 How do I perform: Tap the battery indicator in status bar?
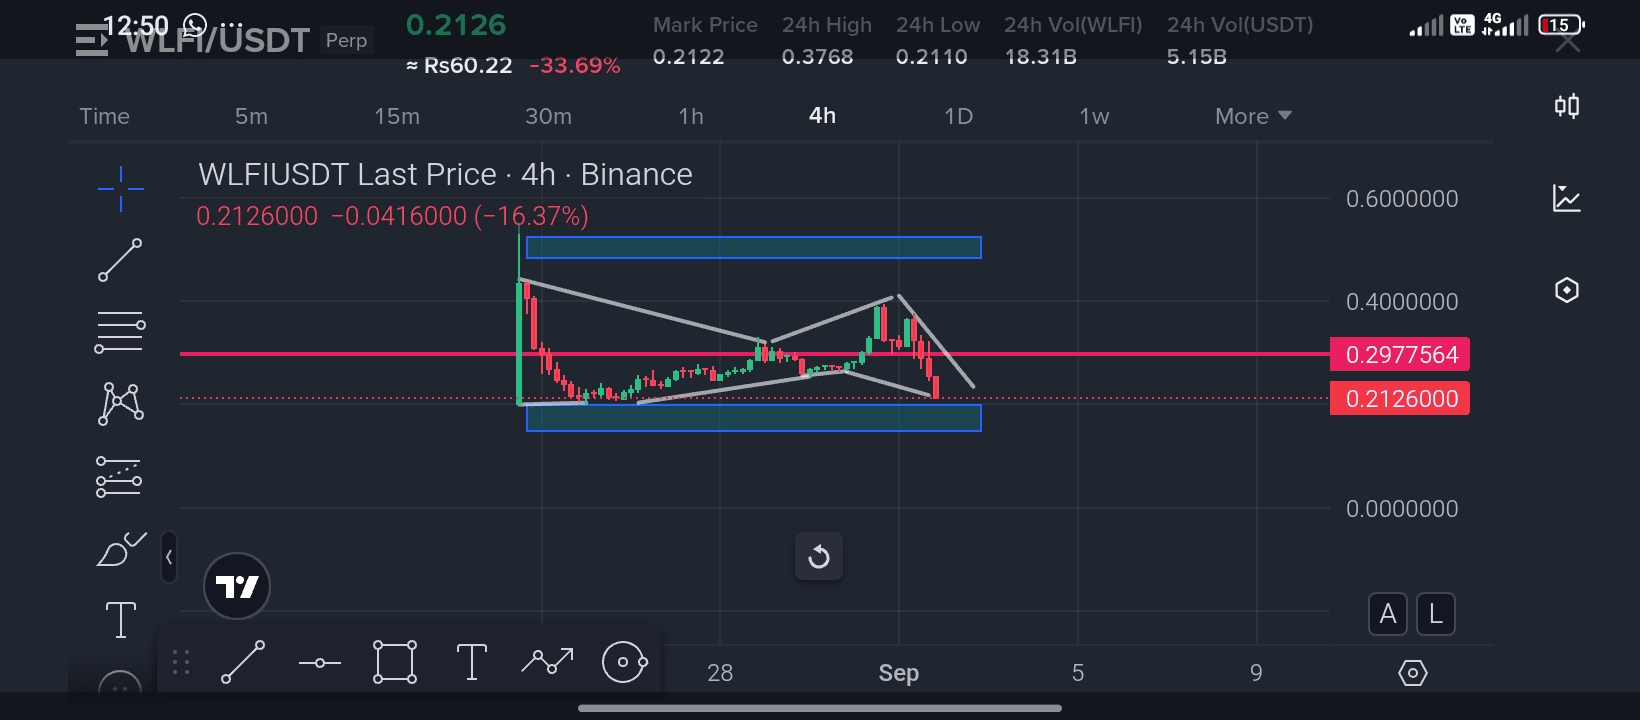click(1561, 25)
